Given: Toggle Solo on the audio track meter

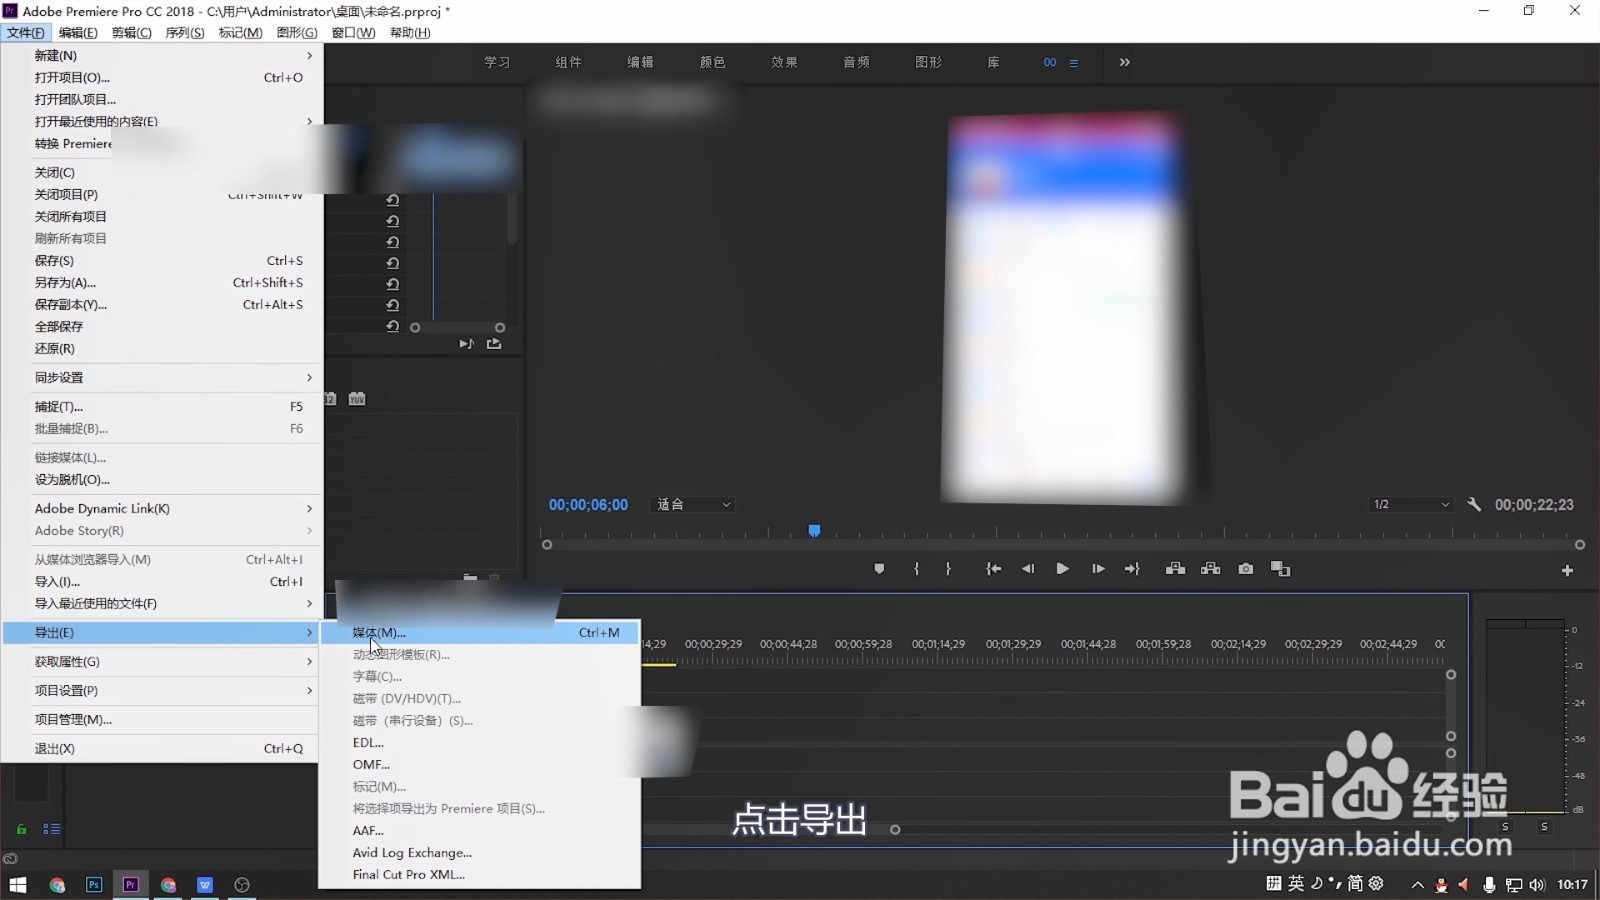Looking at the screenshot, I should 1504,828.
